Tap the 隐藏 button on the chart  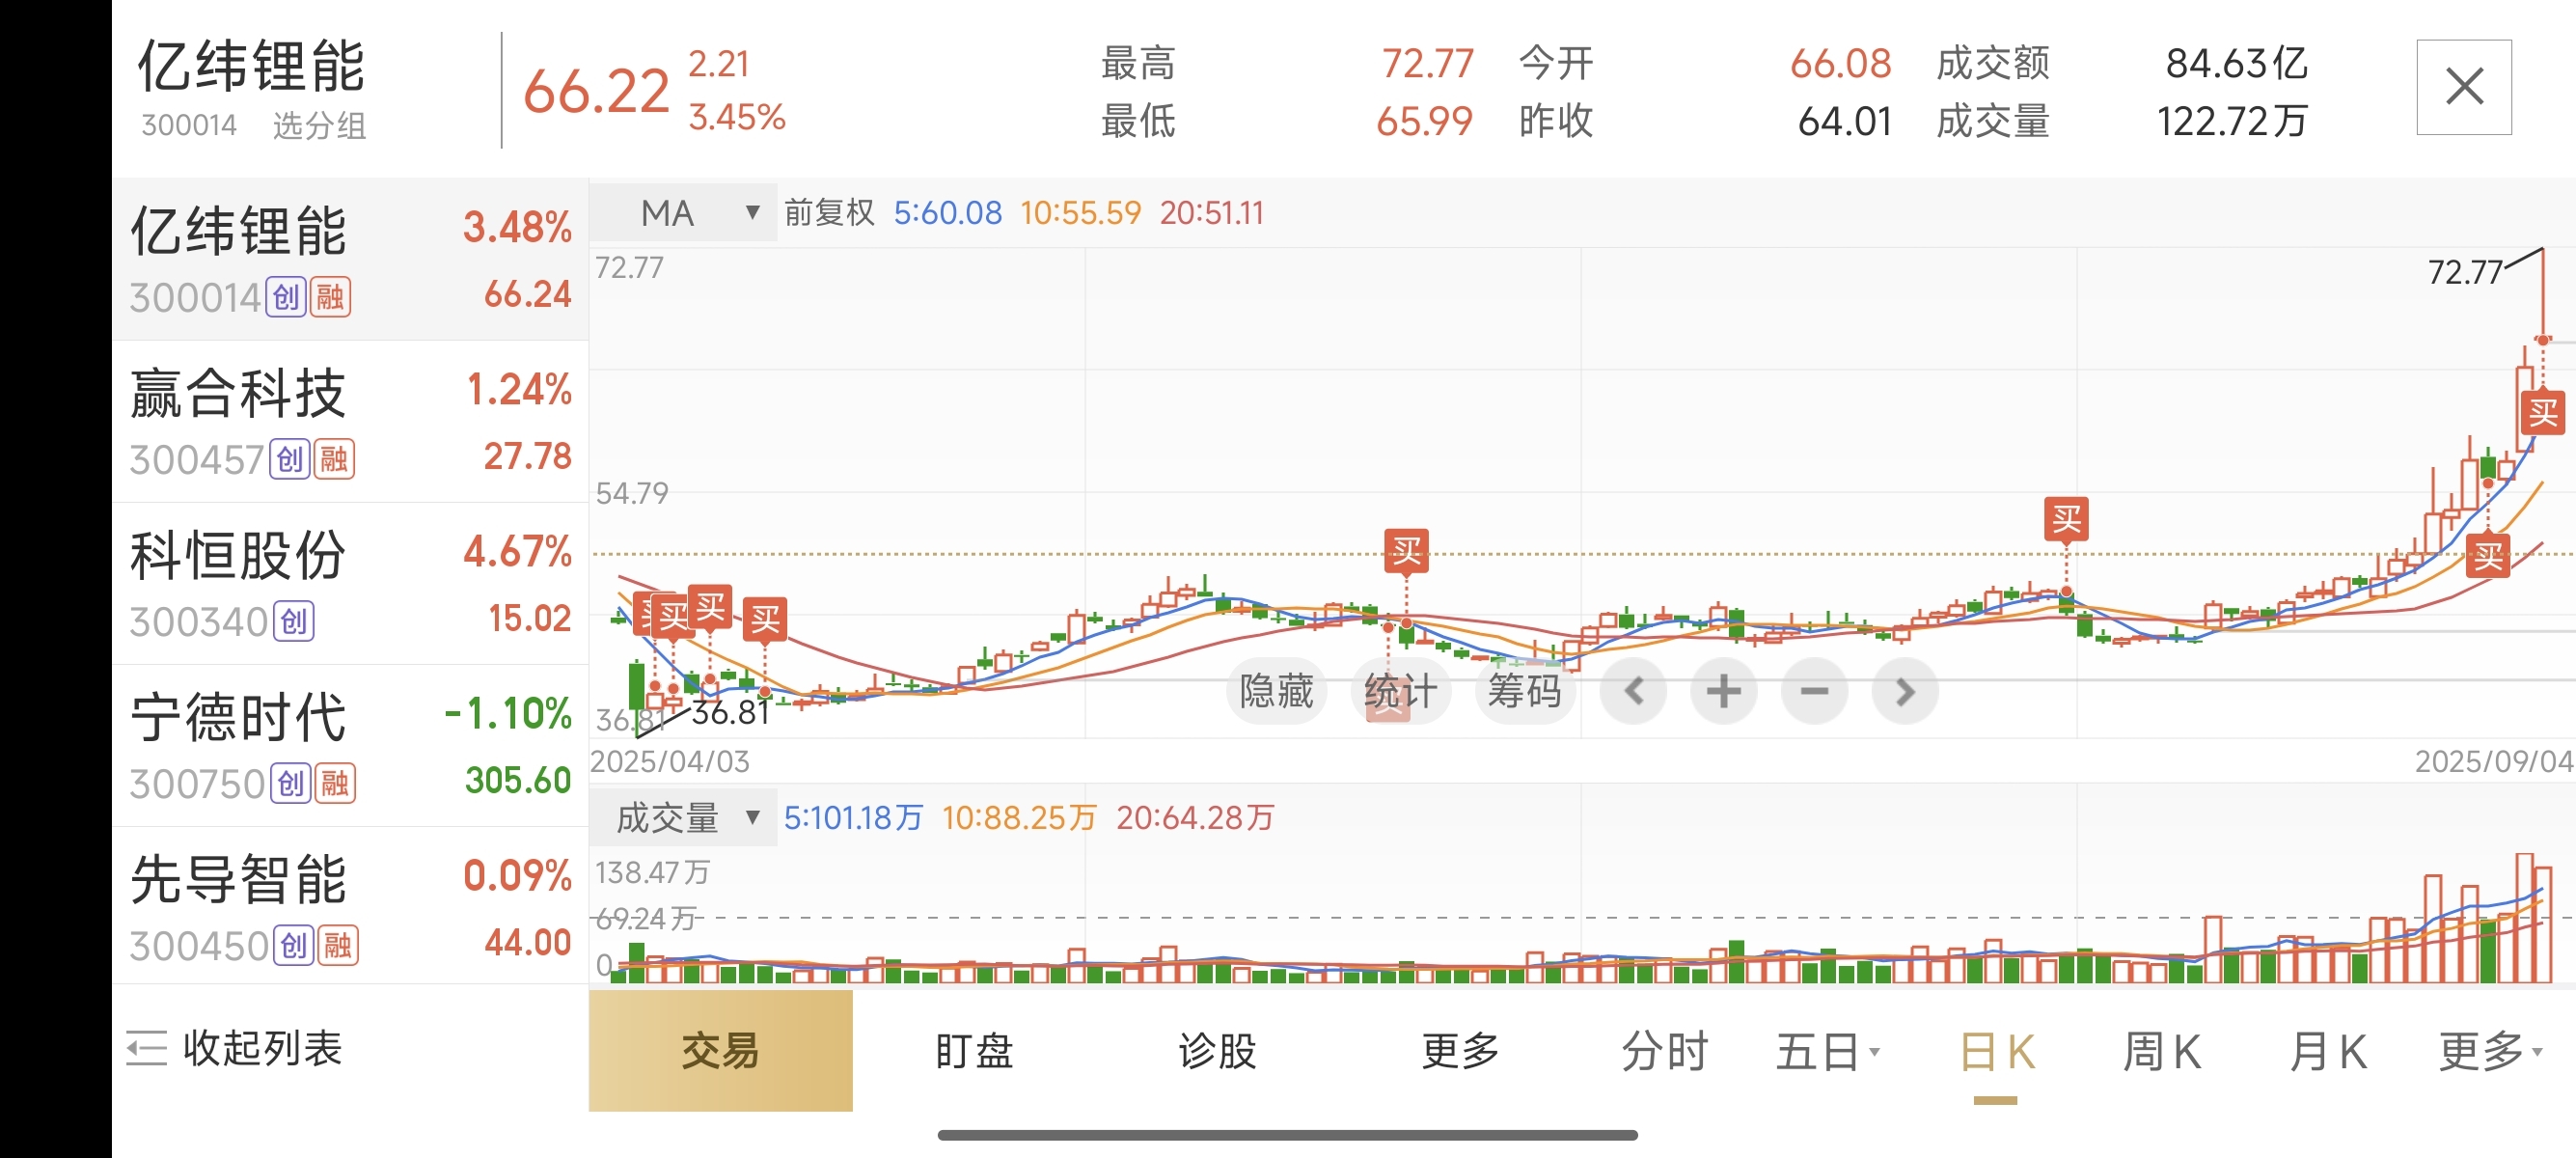pos(1276,691)
